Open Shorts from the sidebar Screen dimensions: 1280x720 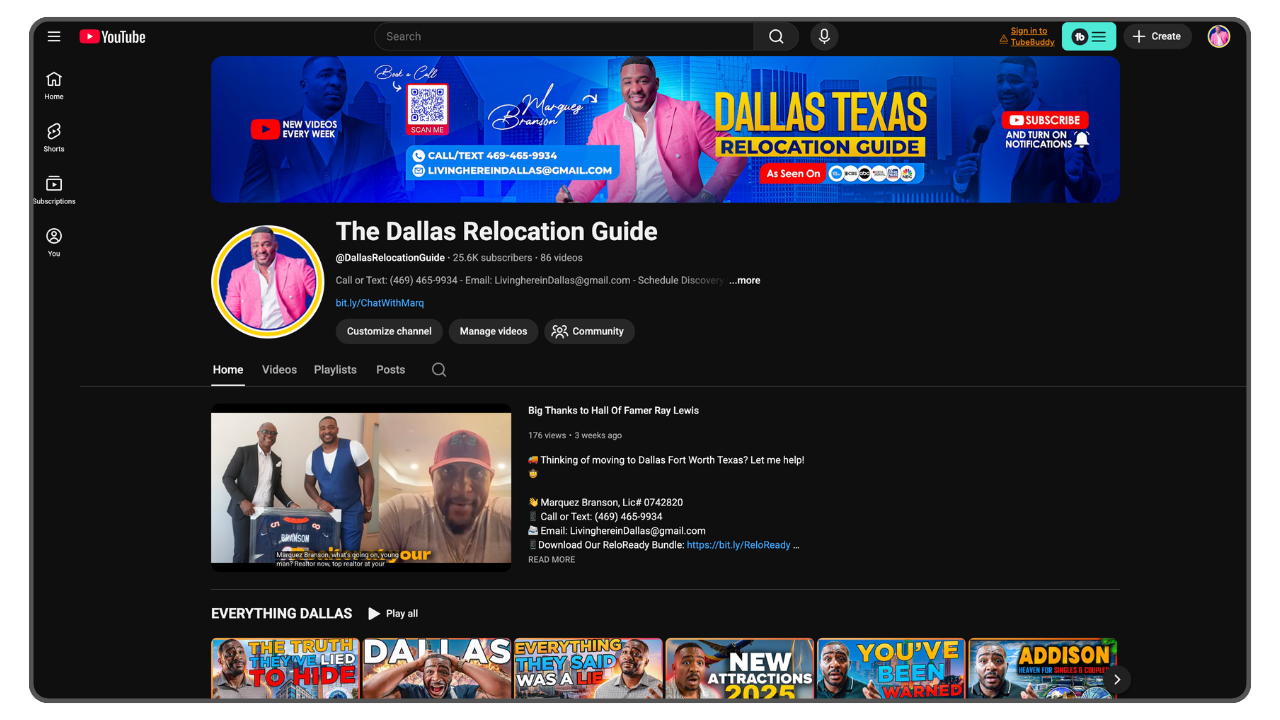(x=54, y=137)
